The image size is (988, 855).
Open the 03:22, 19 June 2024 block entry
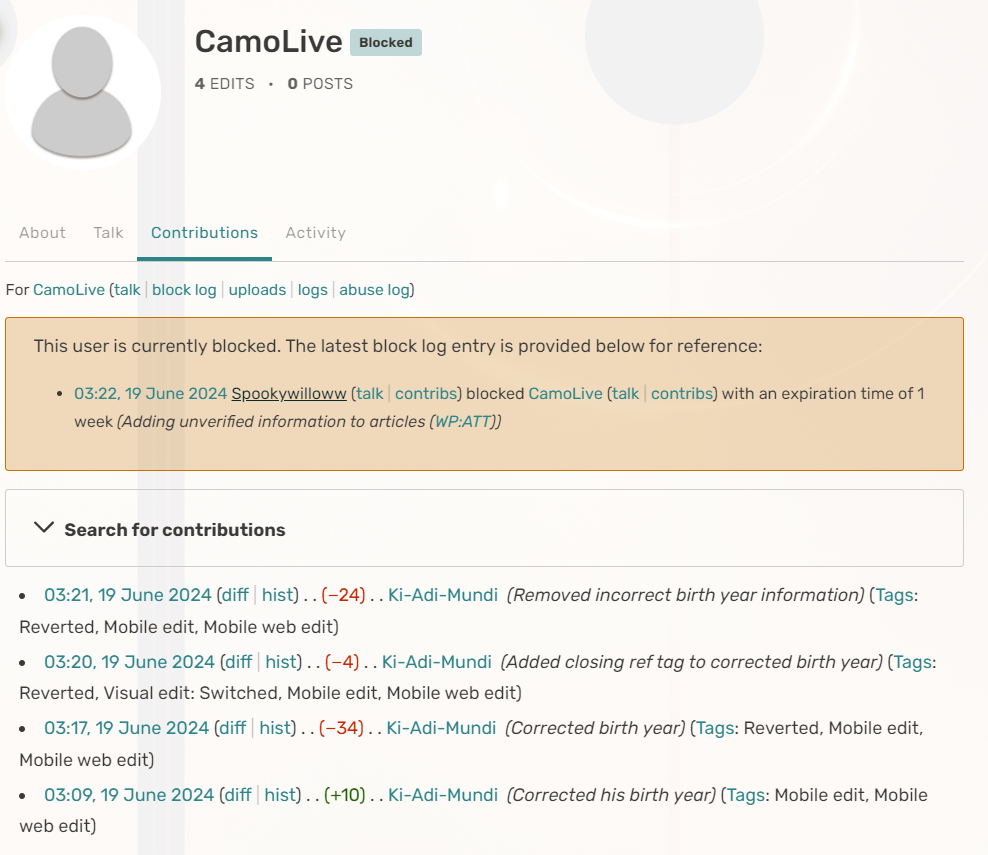point(150,394)
